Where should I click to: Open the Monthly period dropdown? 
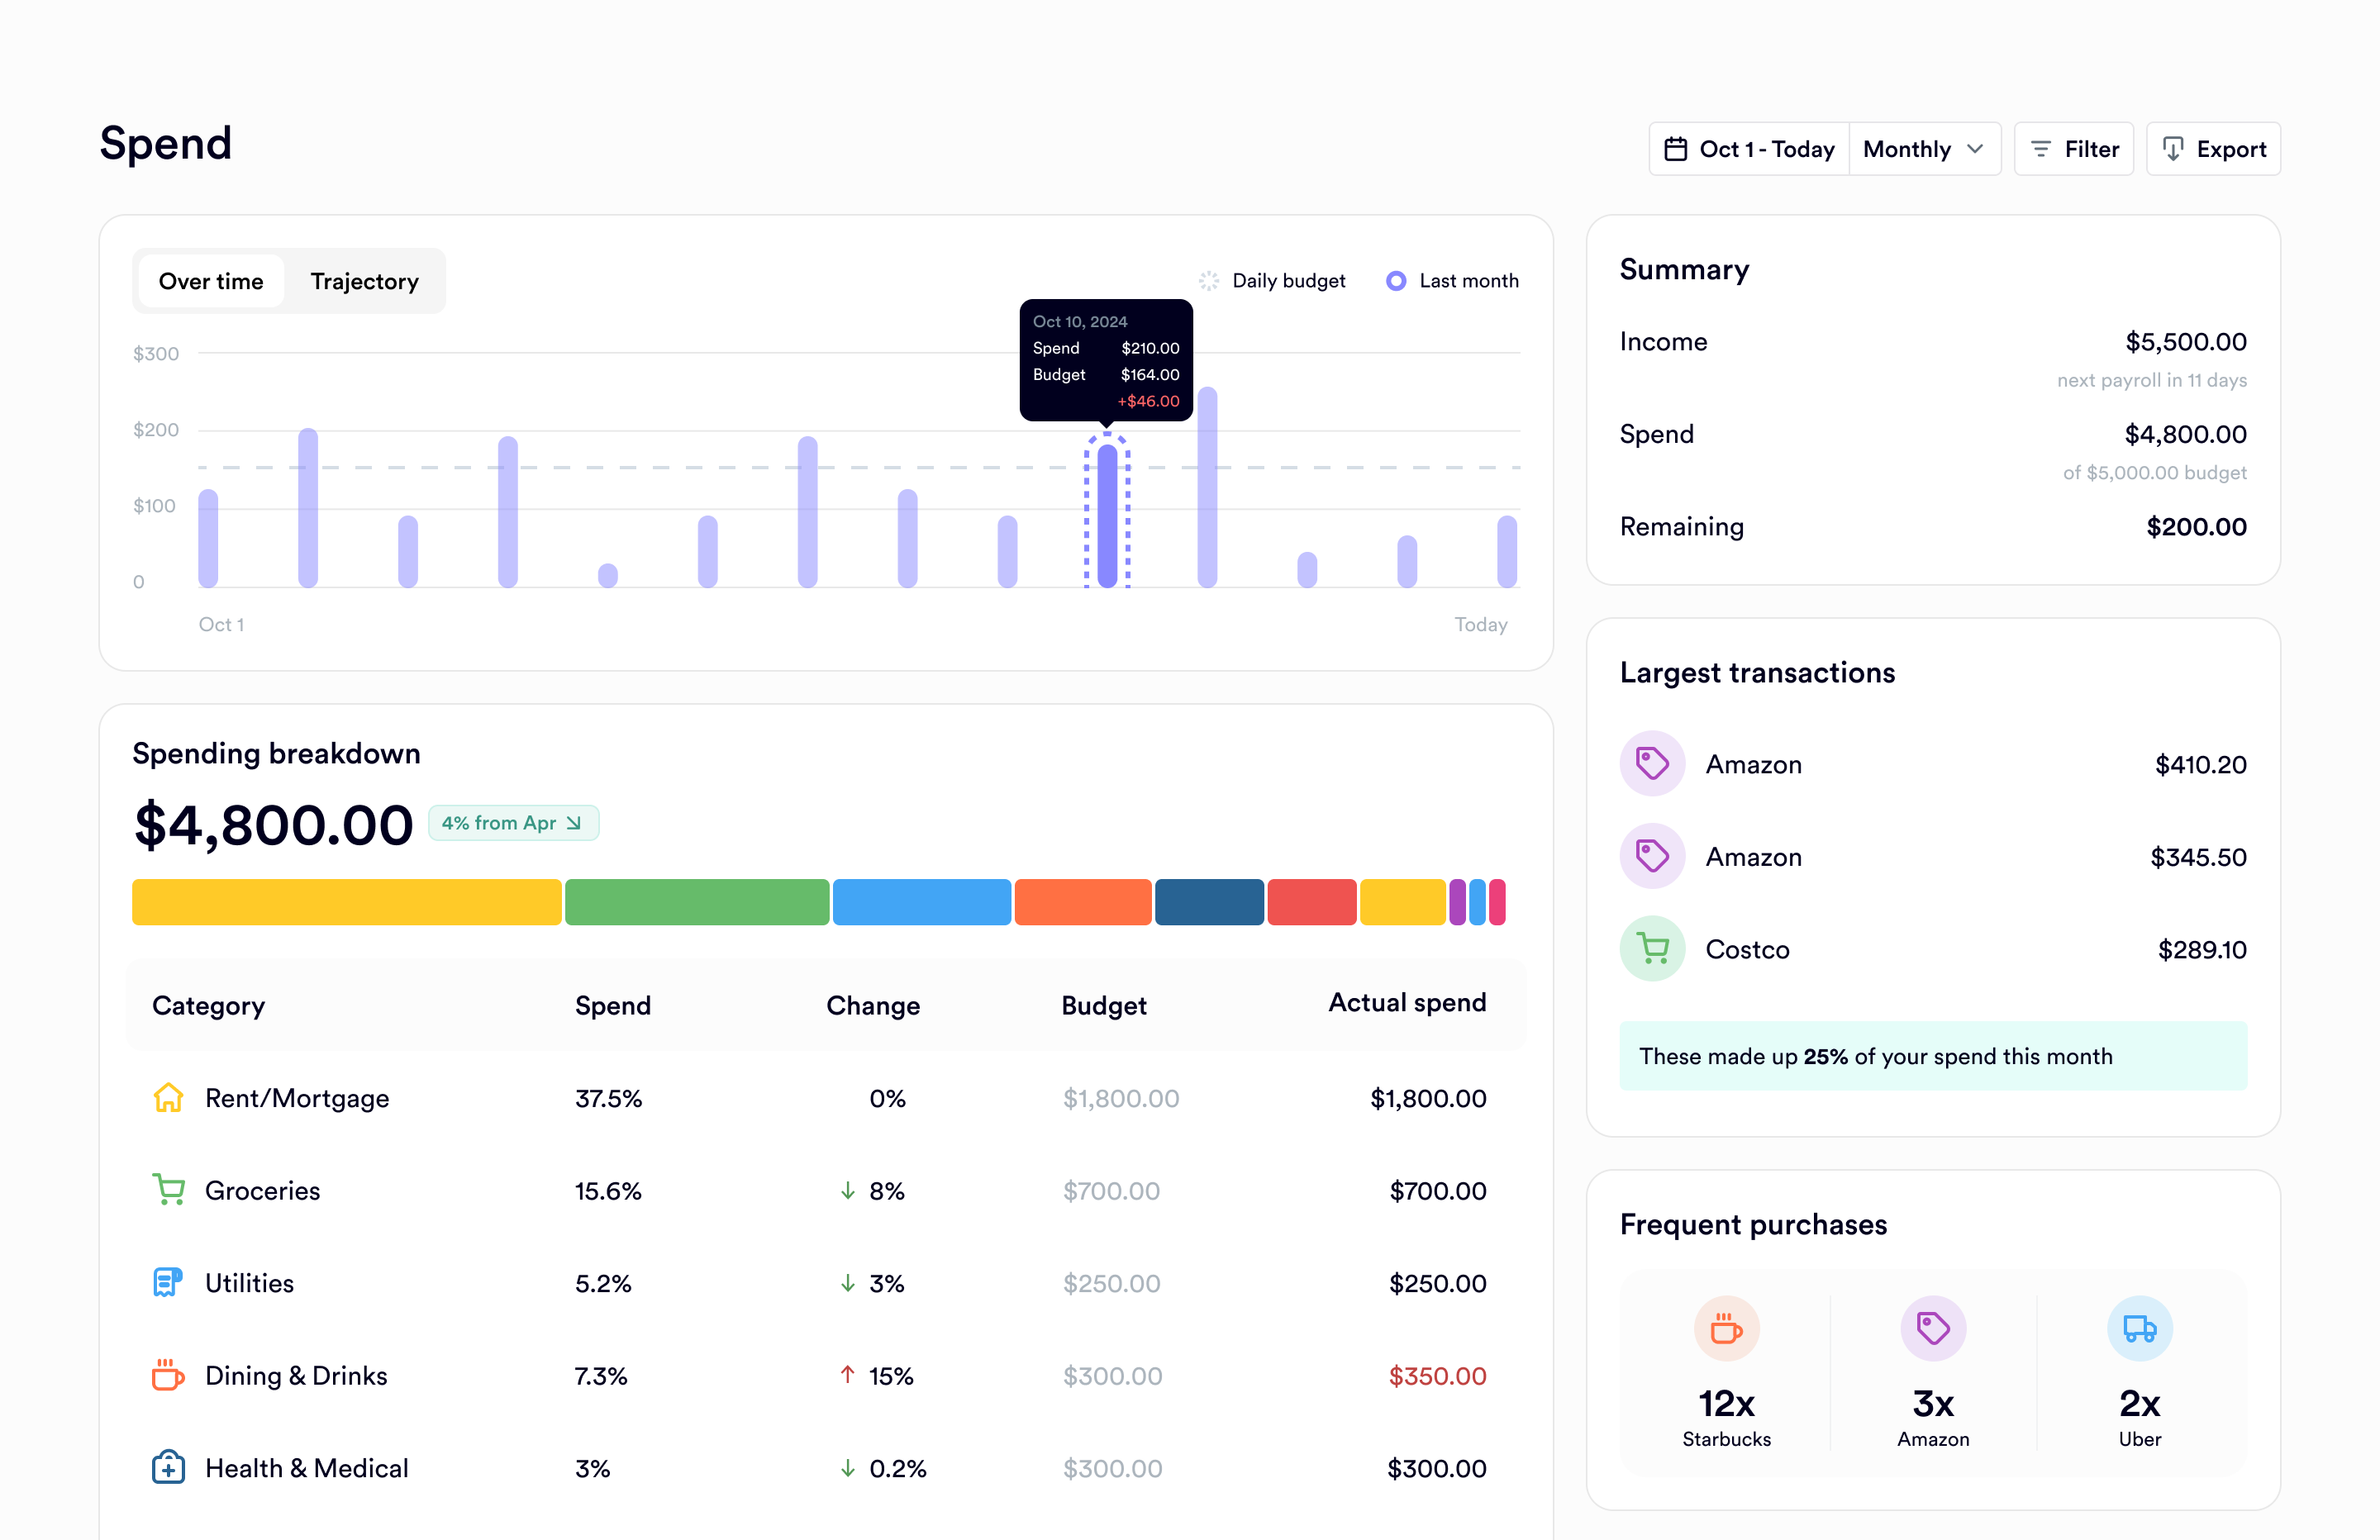[1923, 149]
